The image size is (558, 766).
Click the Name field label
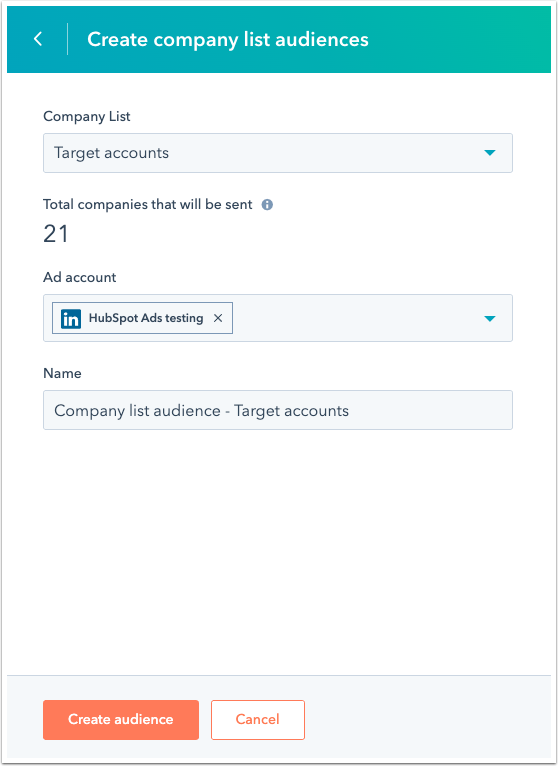(62, 373)
